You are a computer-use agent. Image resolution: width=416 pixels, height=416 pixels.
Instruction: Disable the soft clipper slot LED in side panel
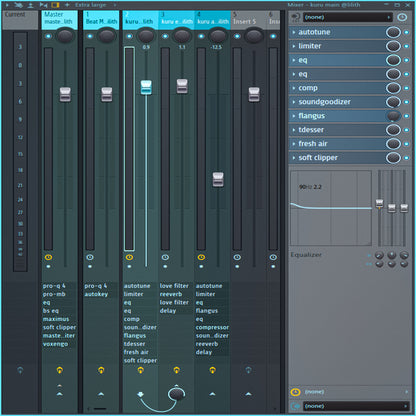coord(407,158)
